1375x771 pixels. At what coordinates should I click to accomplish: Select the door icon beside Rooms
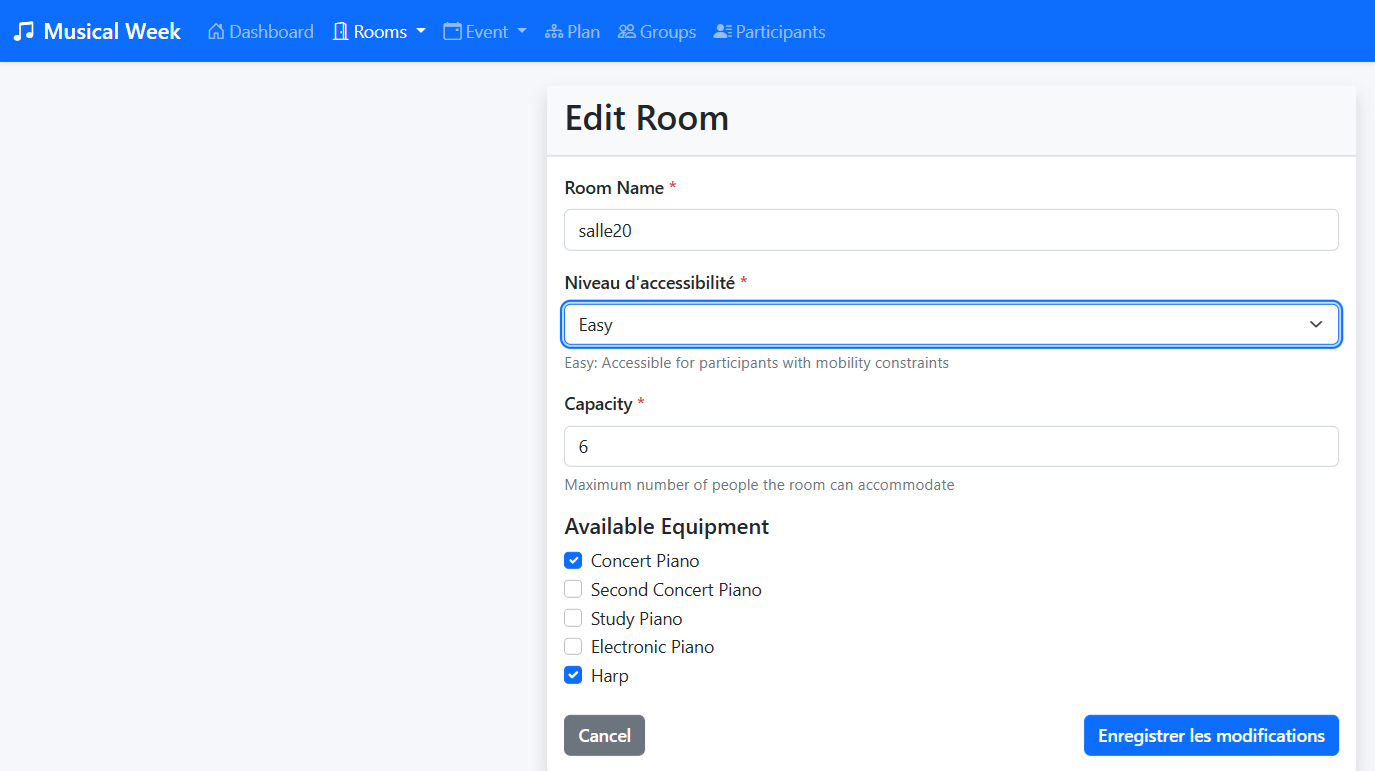[x=339, y=31]
